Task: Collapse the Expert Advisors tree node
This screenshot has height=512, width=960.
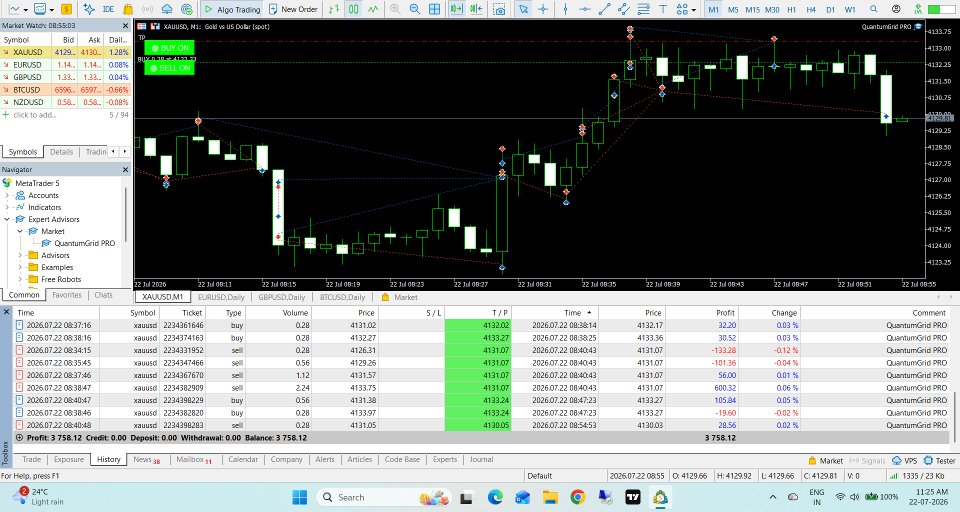Action: pos(7,219)
